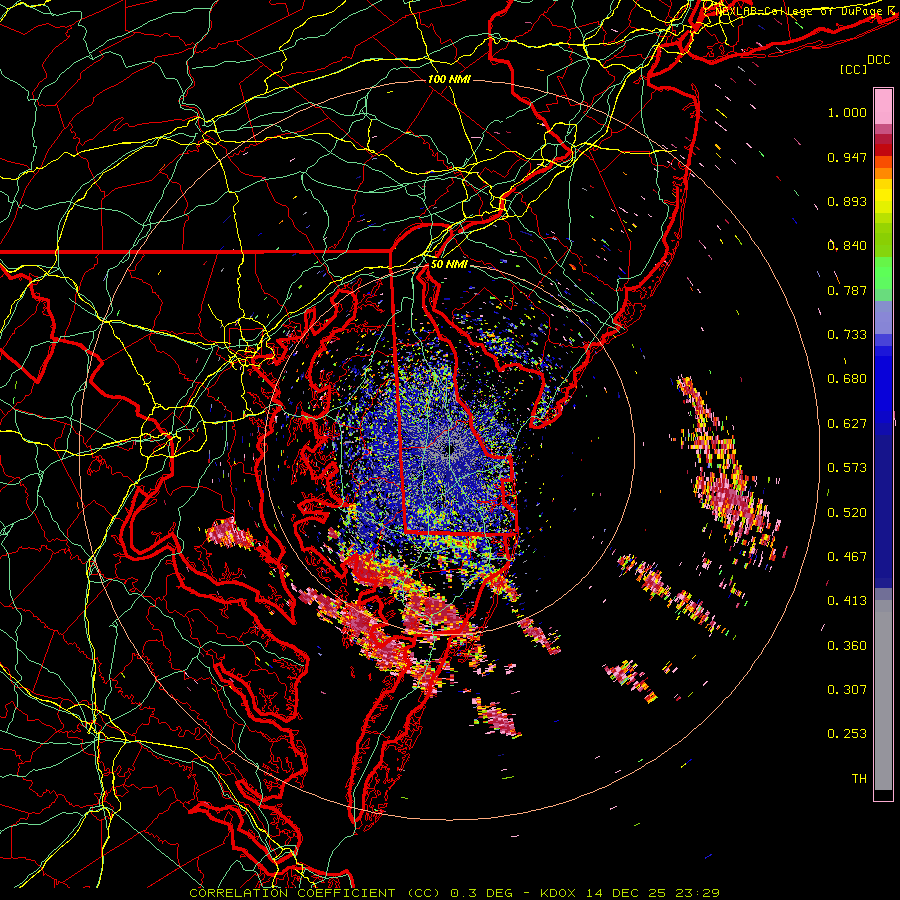The image size is (900, 900).
Task: Click the 100 NMI range ring label
Action: (x=449, y=79)
